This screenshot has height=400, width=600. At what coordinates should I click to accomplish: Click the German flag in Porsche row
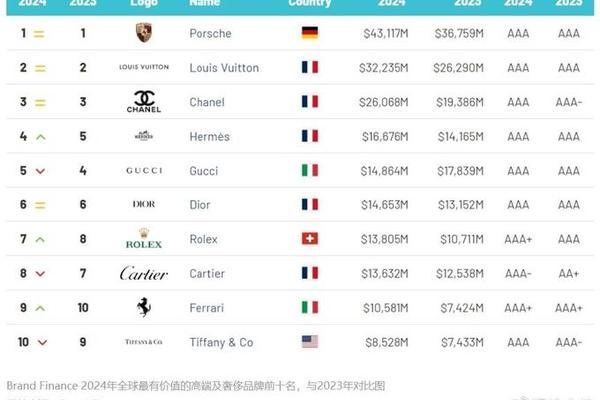coord(310,33)
